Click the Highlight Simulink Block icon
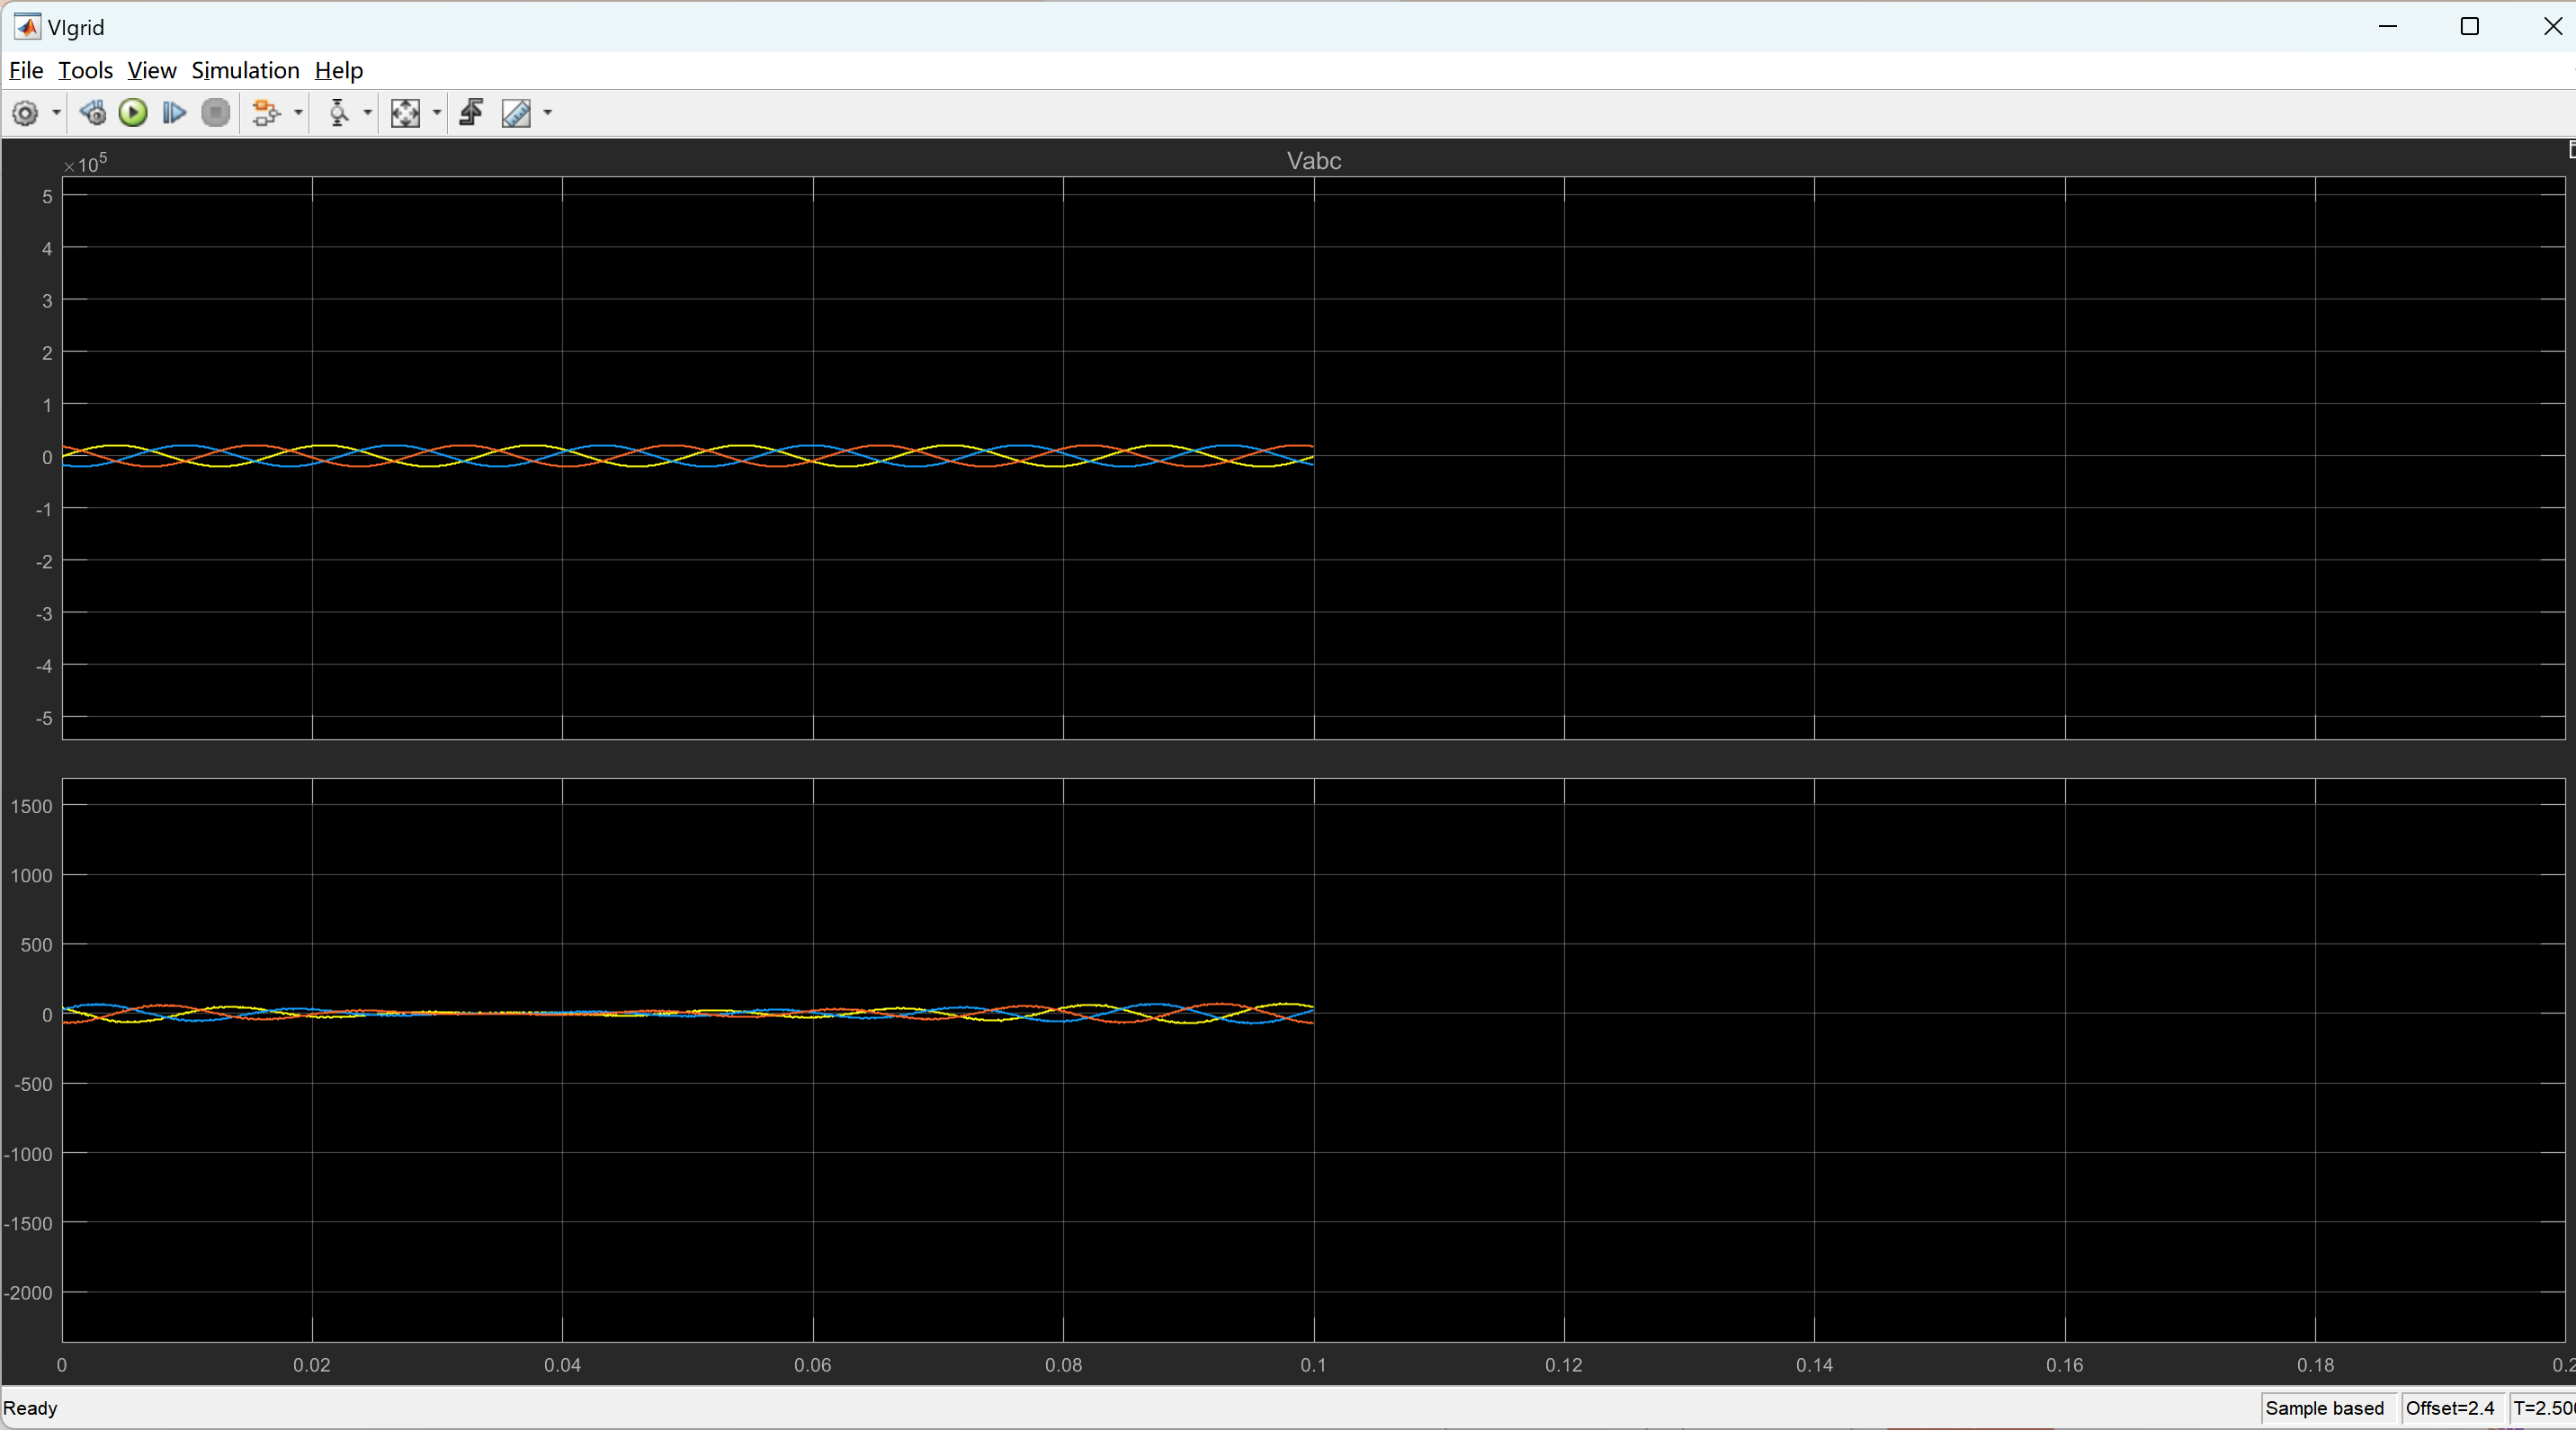The width and height of the screenshot is (2576, 1430). 265,113
